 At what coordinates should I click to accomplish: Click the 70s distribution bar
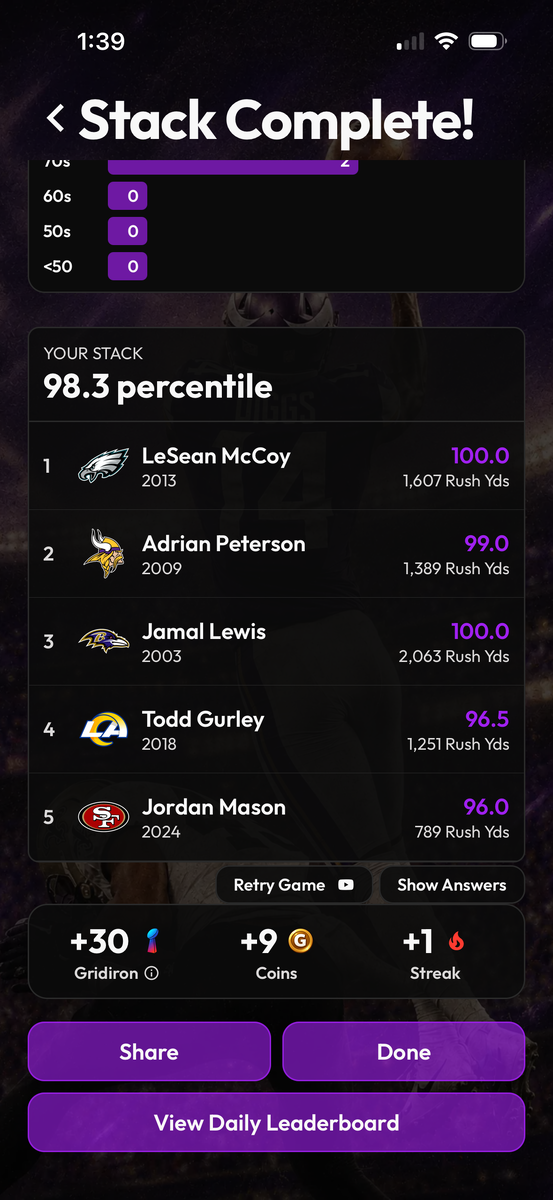tap(233, 166)
